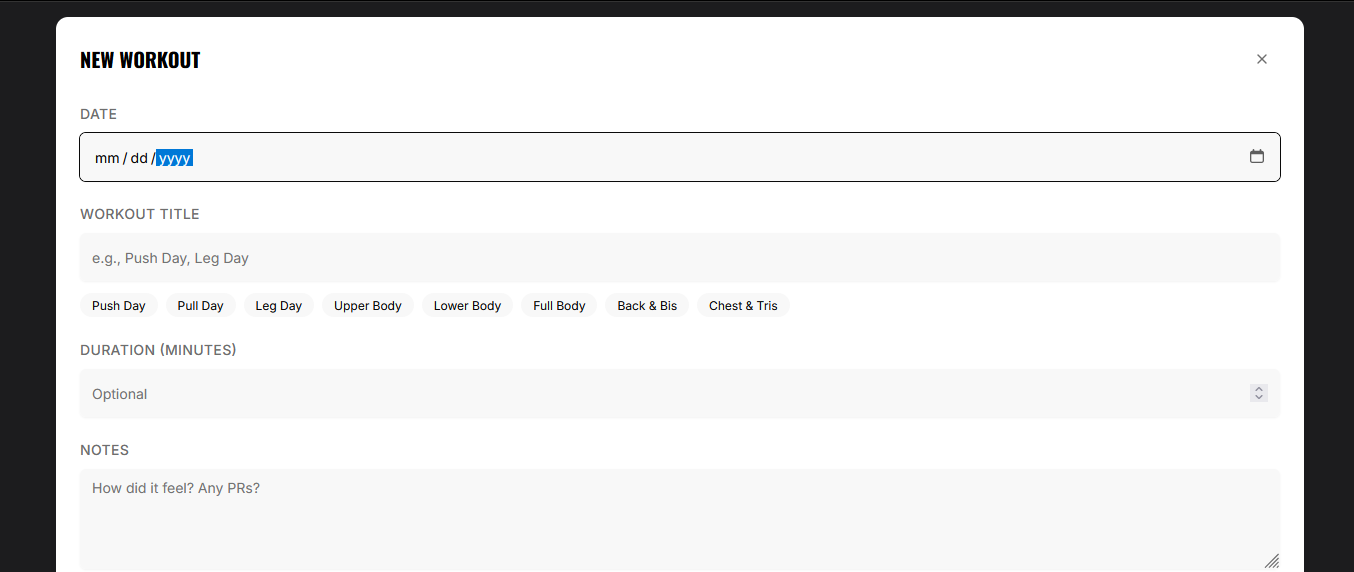
Task: Grab the Notes textarea resize handle
Action: pos(1272,562)
